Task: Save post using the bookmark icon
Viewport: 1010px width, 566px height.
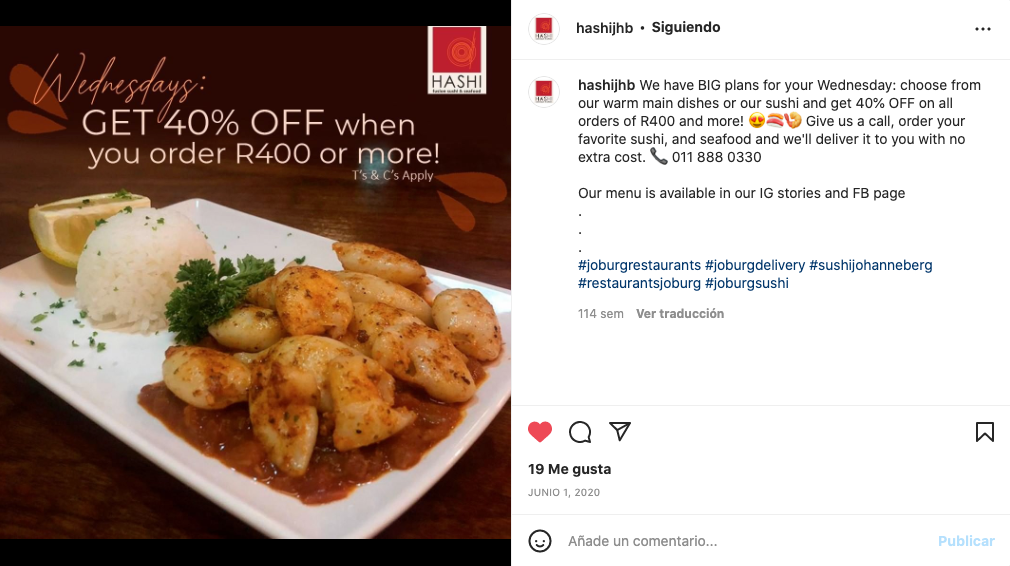Action: pos(984,431)
